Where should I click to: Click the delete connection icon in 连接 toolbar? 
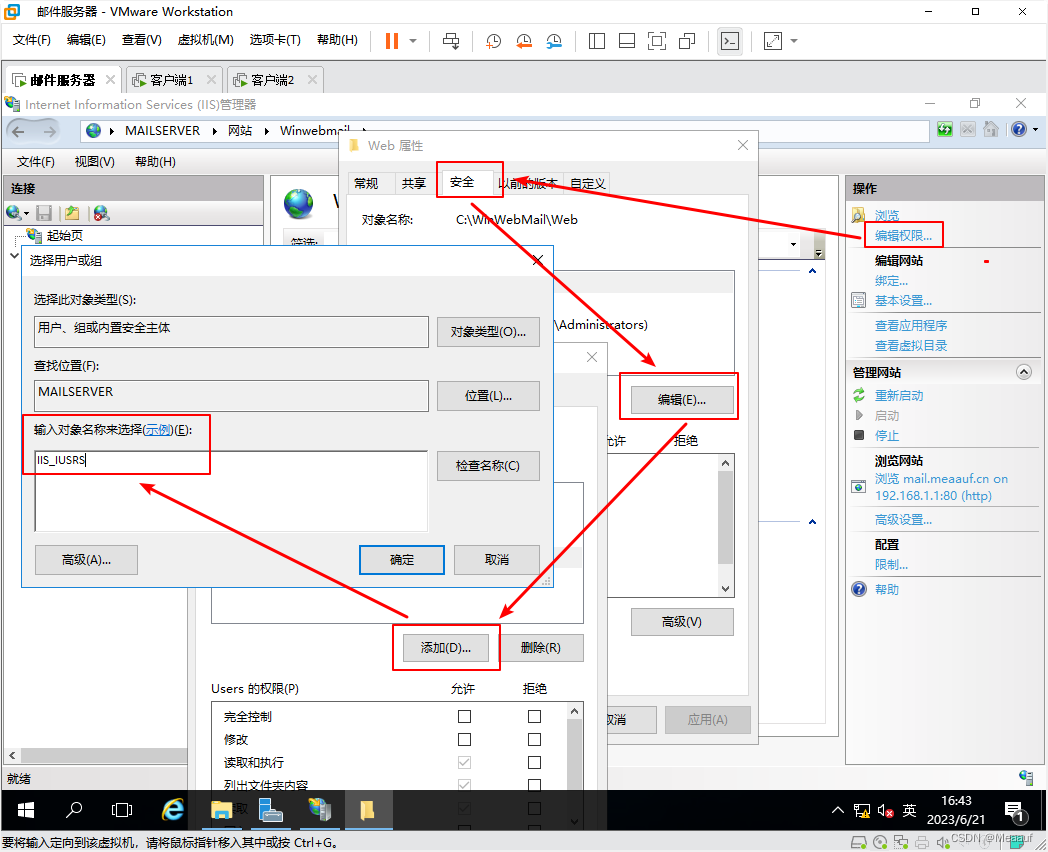coord(101,213)
